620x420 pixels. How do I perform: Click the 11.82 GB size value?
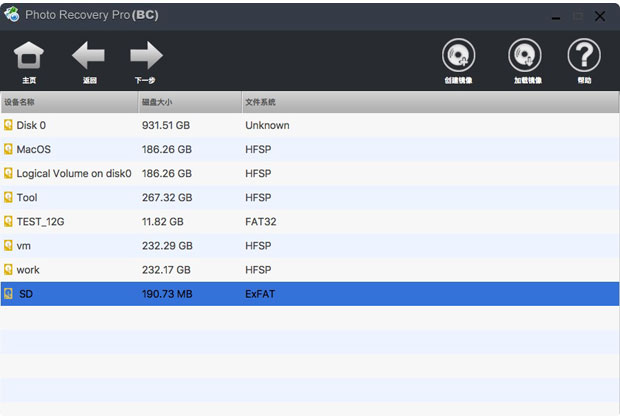(x=163, y=222)
